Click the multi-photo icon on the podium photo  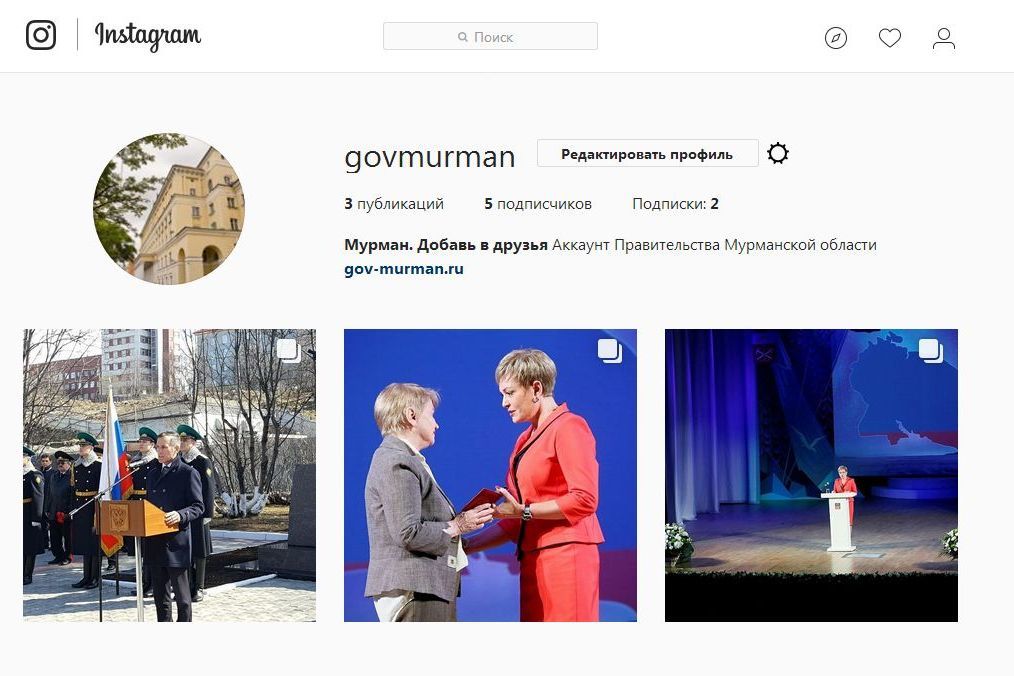(x=288, y=351)
